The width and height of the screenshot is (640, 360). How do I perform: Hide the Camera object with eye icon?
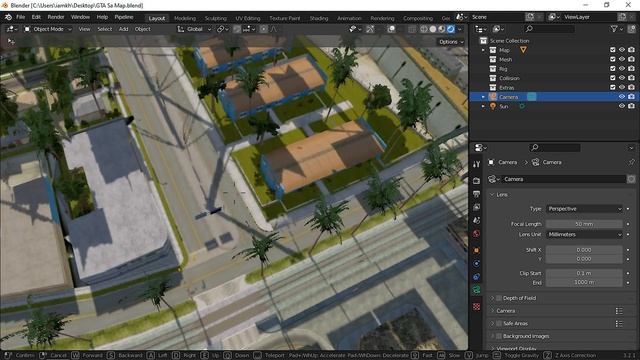coord(622,97)
